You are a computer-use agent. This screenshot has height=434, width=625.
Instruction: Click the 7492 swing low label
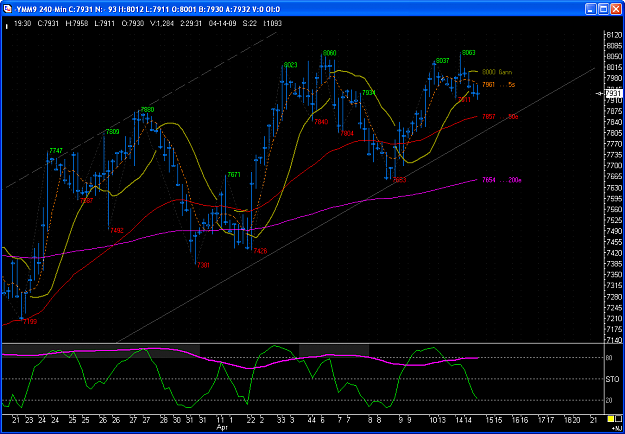117,230
